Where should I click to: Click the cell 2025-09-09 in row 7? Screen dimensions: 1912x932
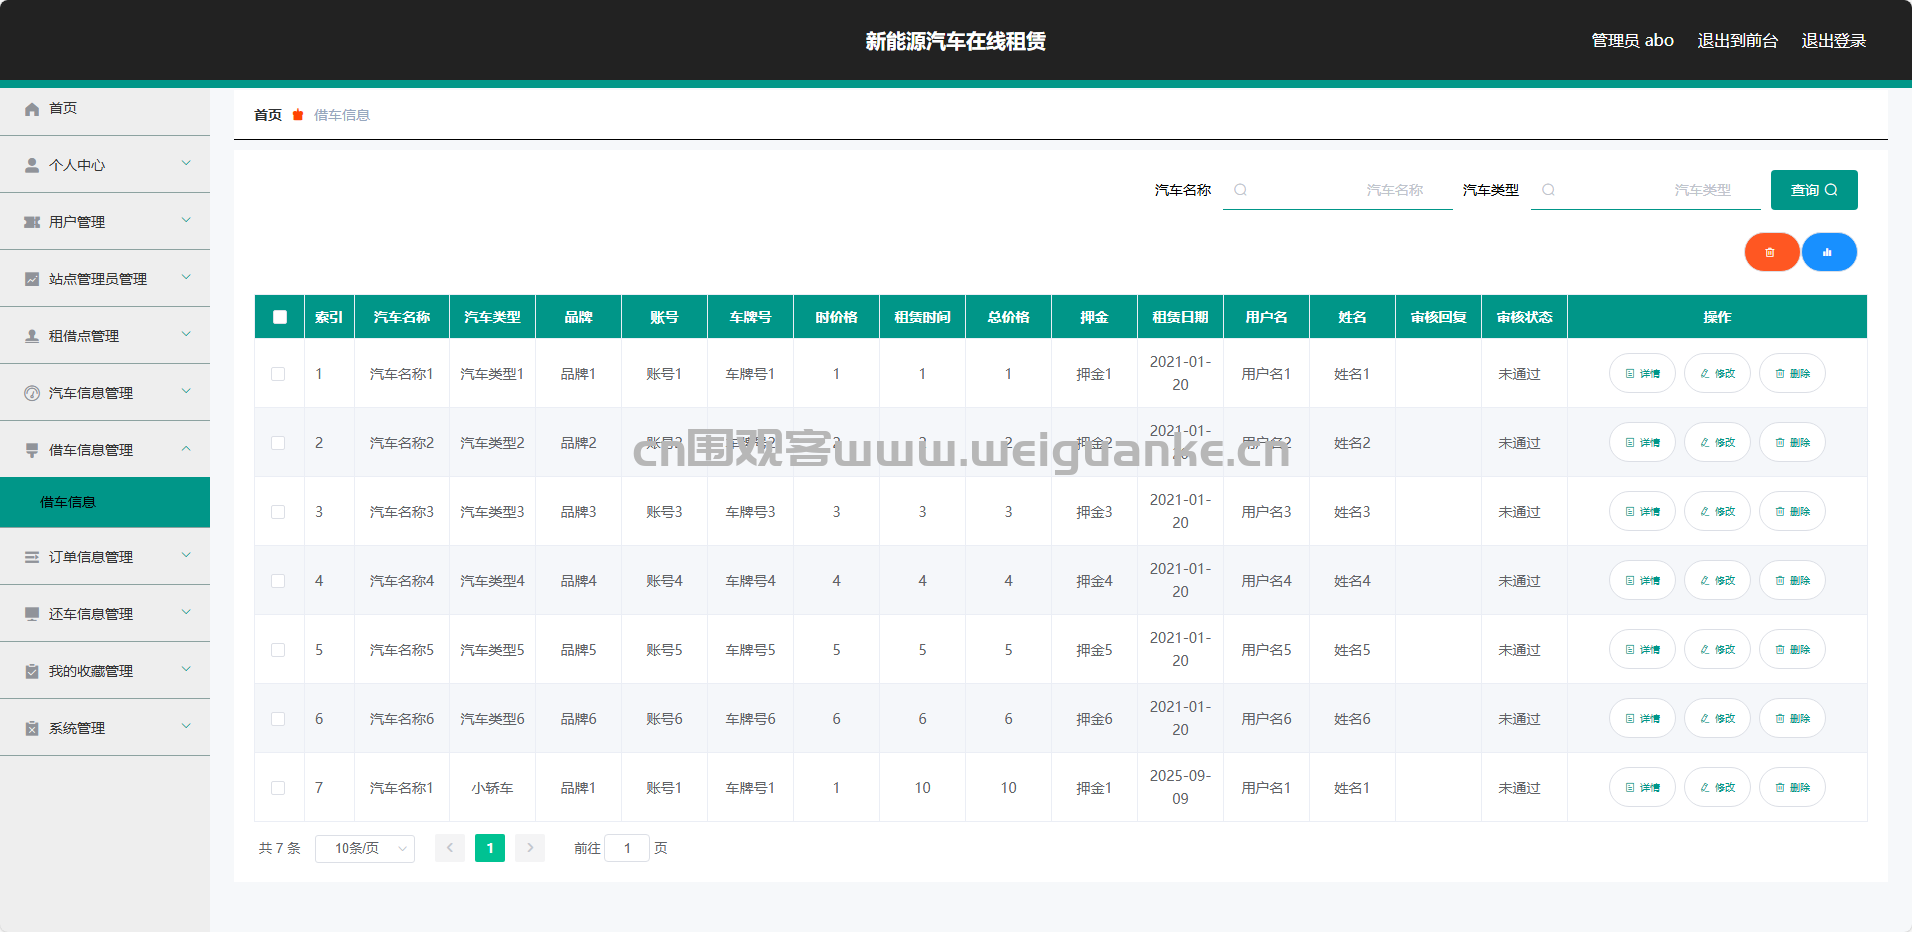(1180, 787)
